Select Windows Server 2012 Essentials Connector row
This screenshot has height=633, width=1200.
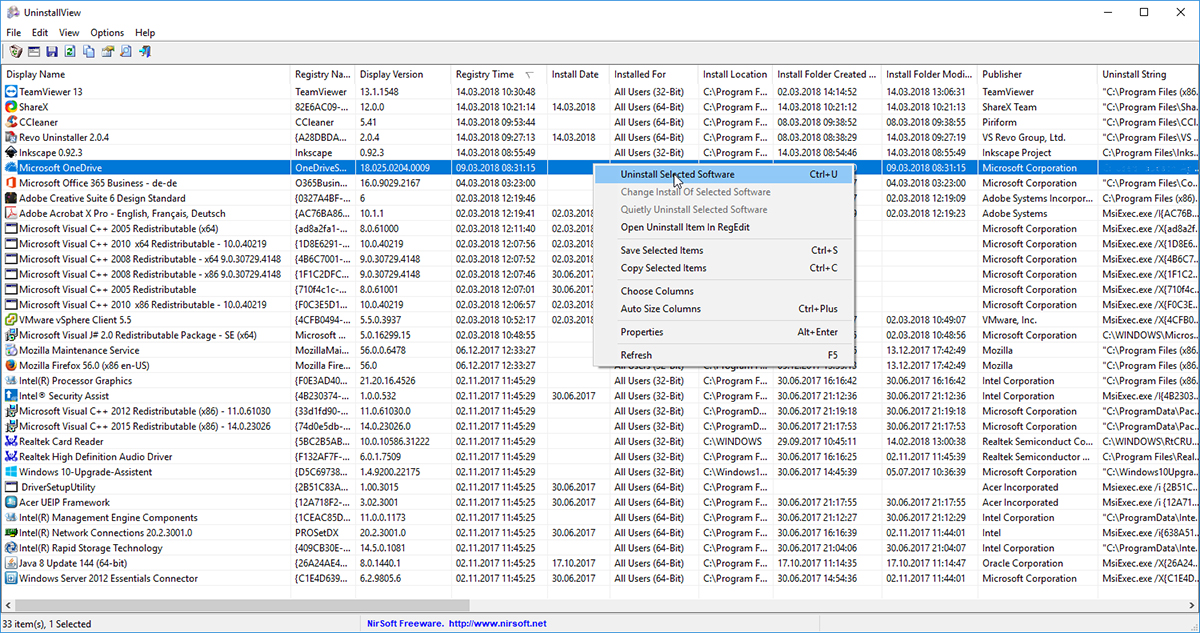click(x=600, y=578)
